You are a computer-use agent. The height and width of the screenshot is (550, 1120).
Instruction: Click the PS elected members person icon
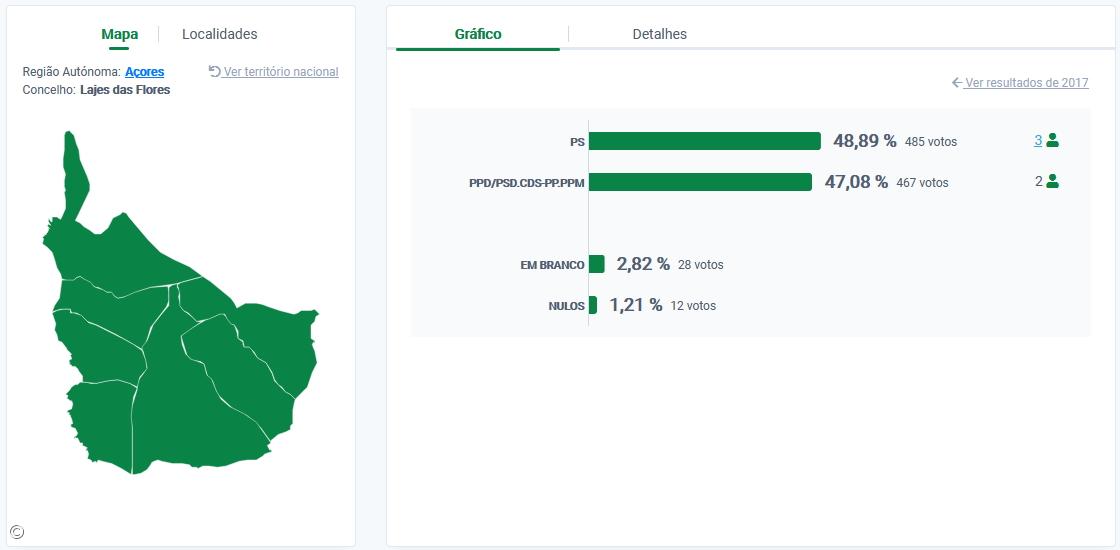click(x=1052, y=141)
